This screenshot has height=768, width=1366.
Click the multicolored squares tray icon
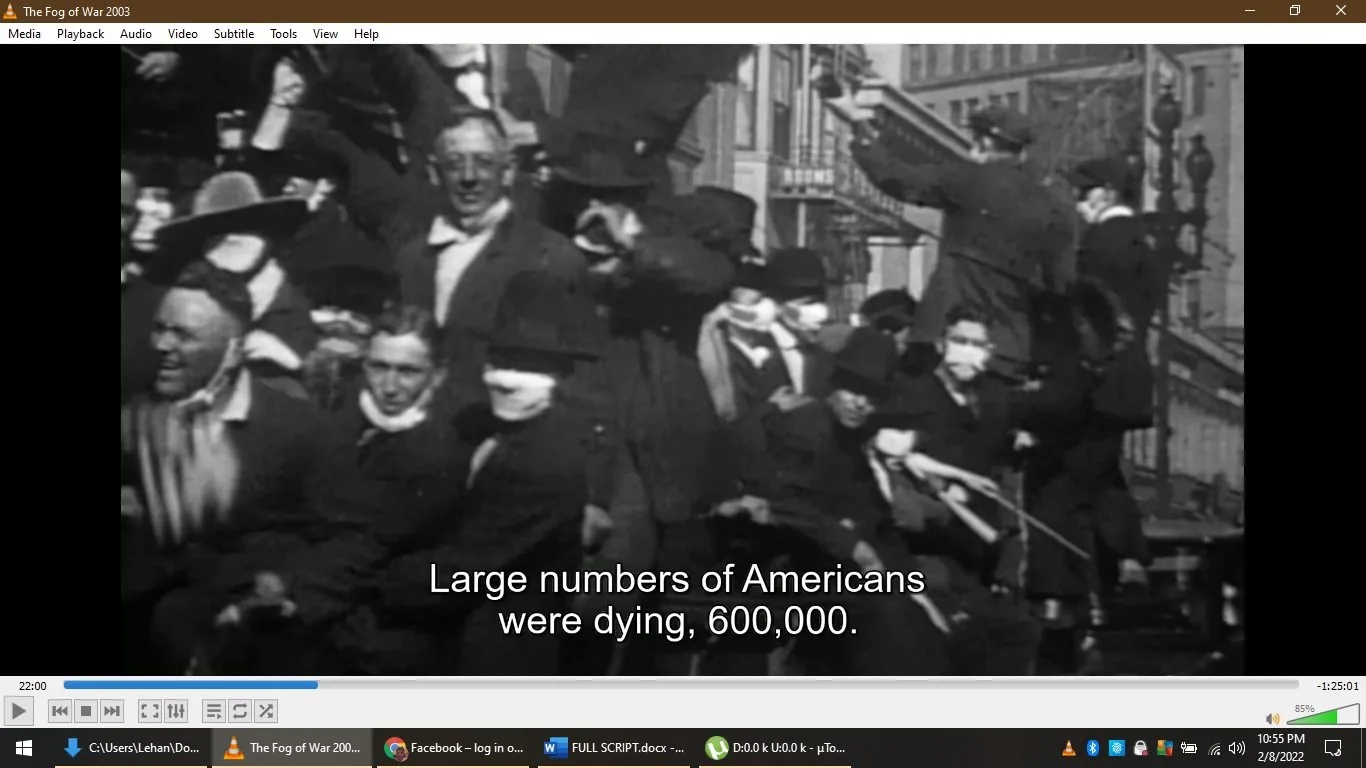coord(1165,748)
